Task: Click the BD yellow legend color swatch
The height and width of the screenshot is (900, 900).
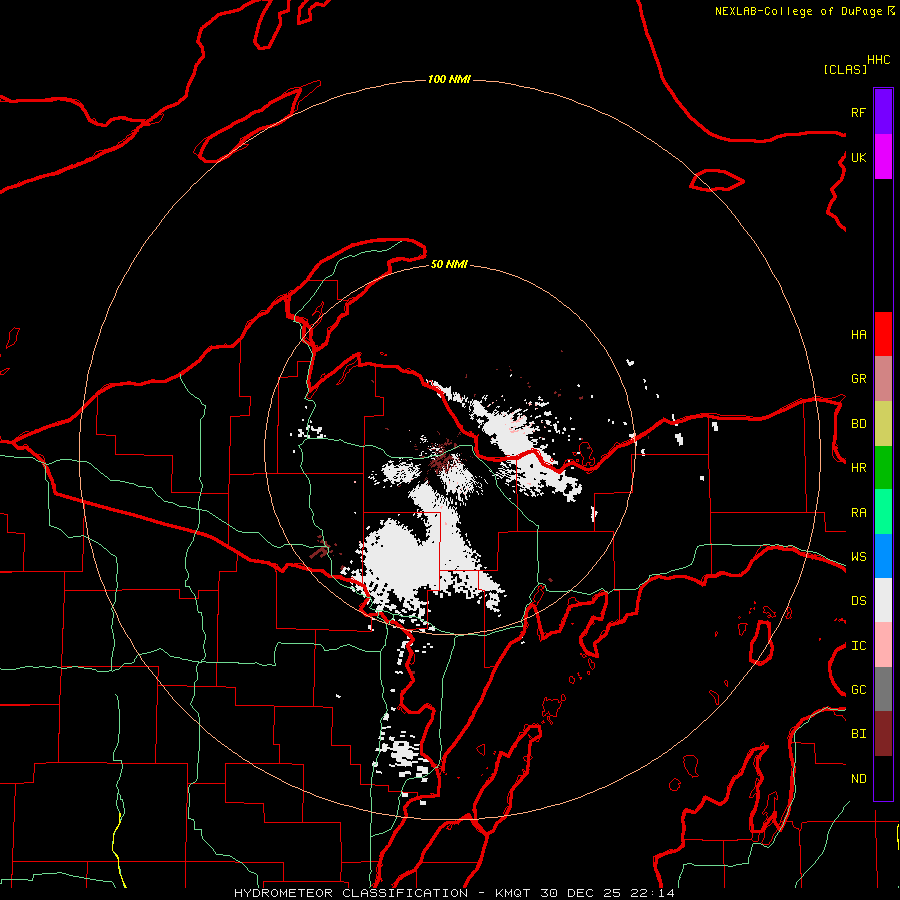Action: (x=883, y=424)
